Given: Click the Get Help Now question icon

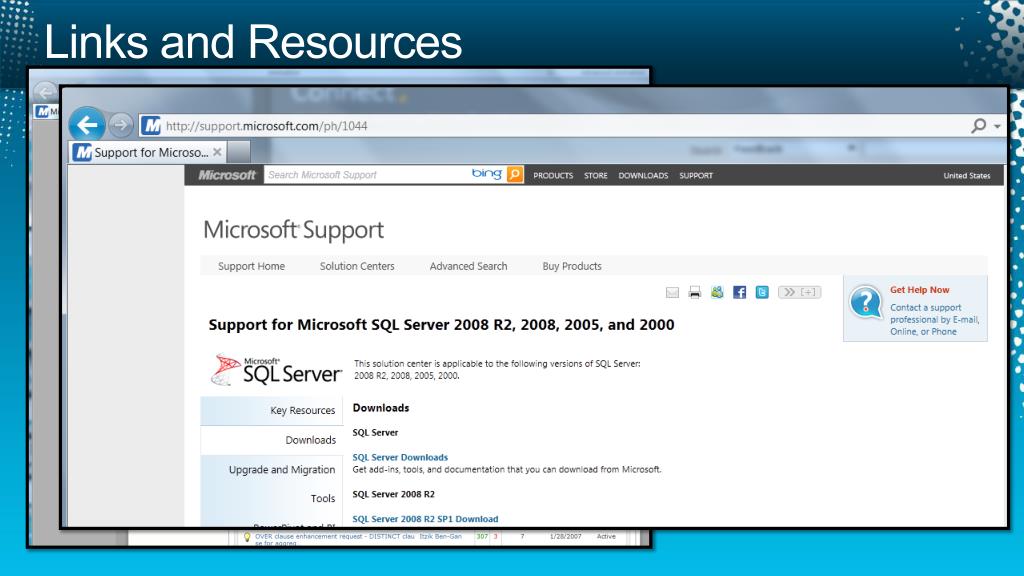Looking at the screenshot, I should pos(866,302).
